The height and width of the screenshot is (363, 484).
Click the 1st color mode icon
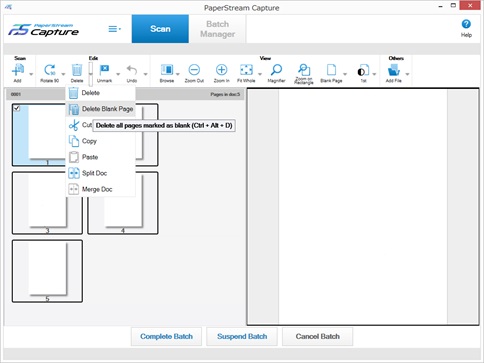(x=363, y=71)
